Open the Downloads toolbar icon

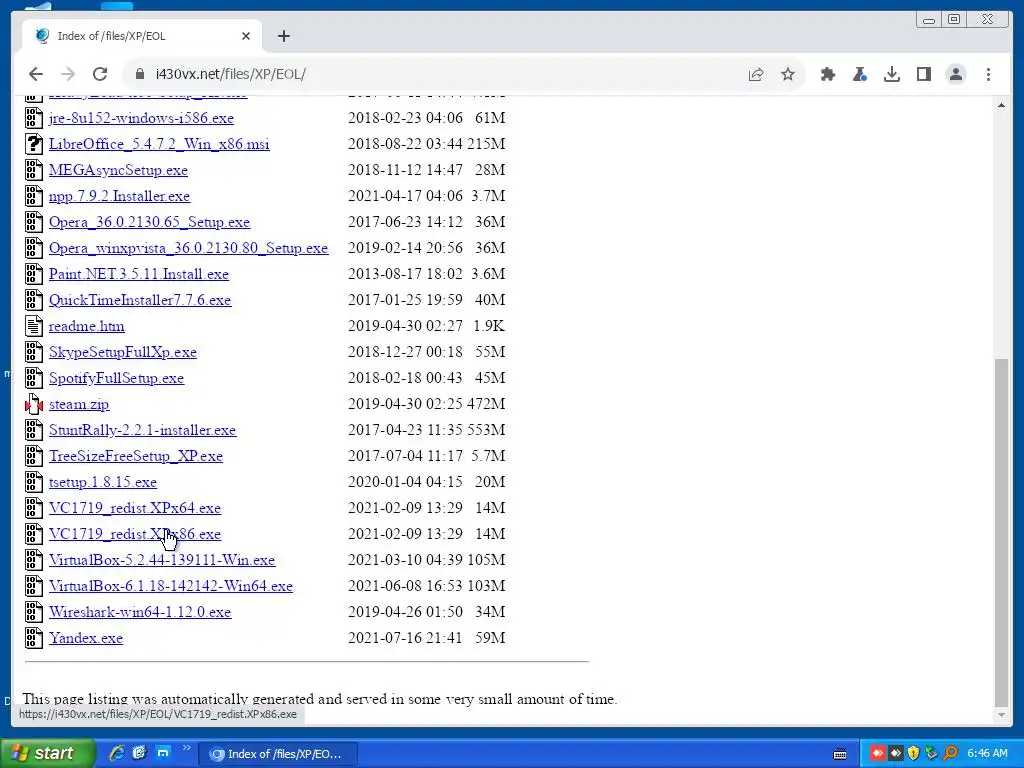point(891,74)
